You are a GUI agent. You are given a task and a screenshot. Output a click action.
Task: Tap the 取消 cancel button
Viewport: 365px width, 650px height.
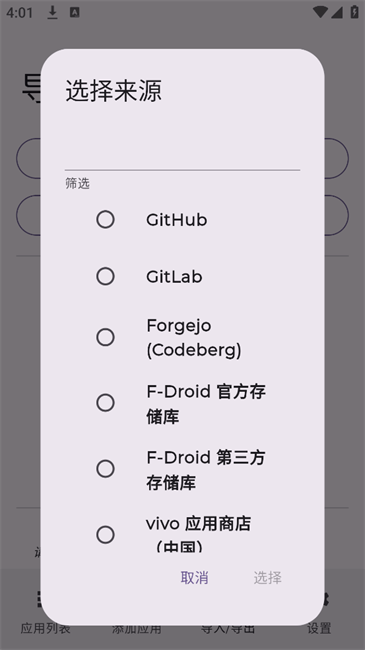point(195,577)
